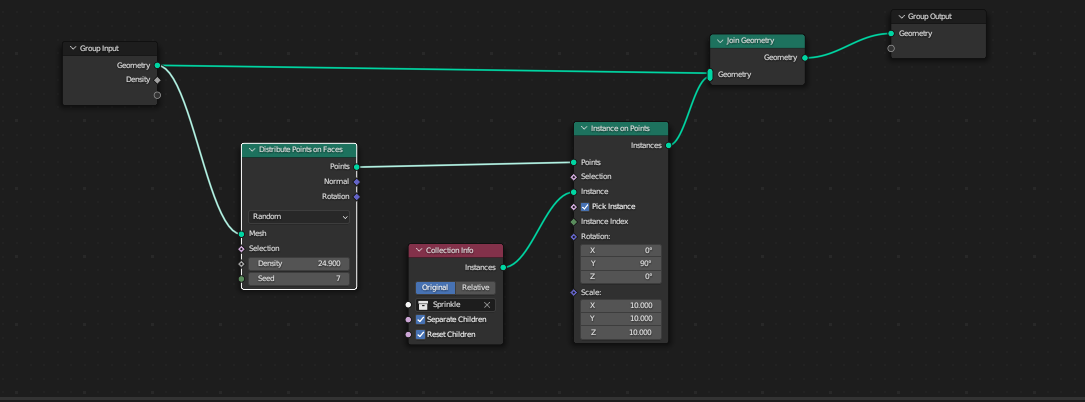Click the Instance Index input socket

573,221
